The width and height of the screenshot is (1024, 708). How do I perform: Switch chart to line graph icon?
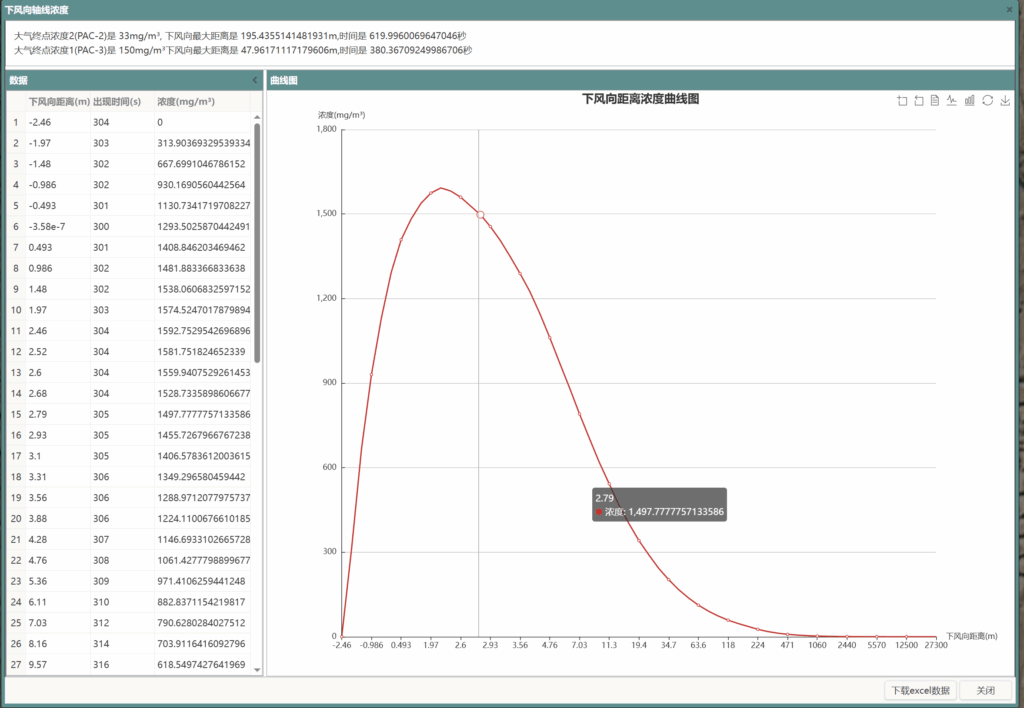tap(952, 100)
